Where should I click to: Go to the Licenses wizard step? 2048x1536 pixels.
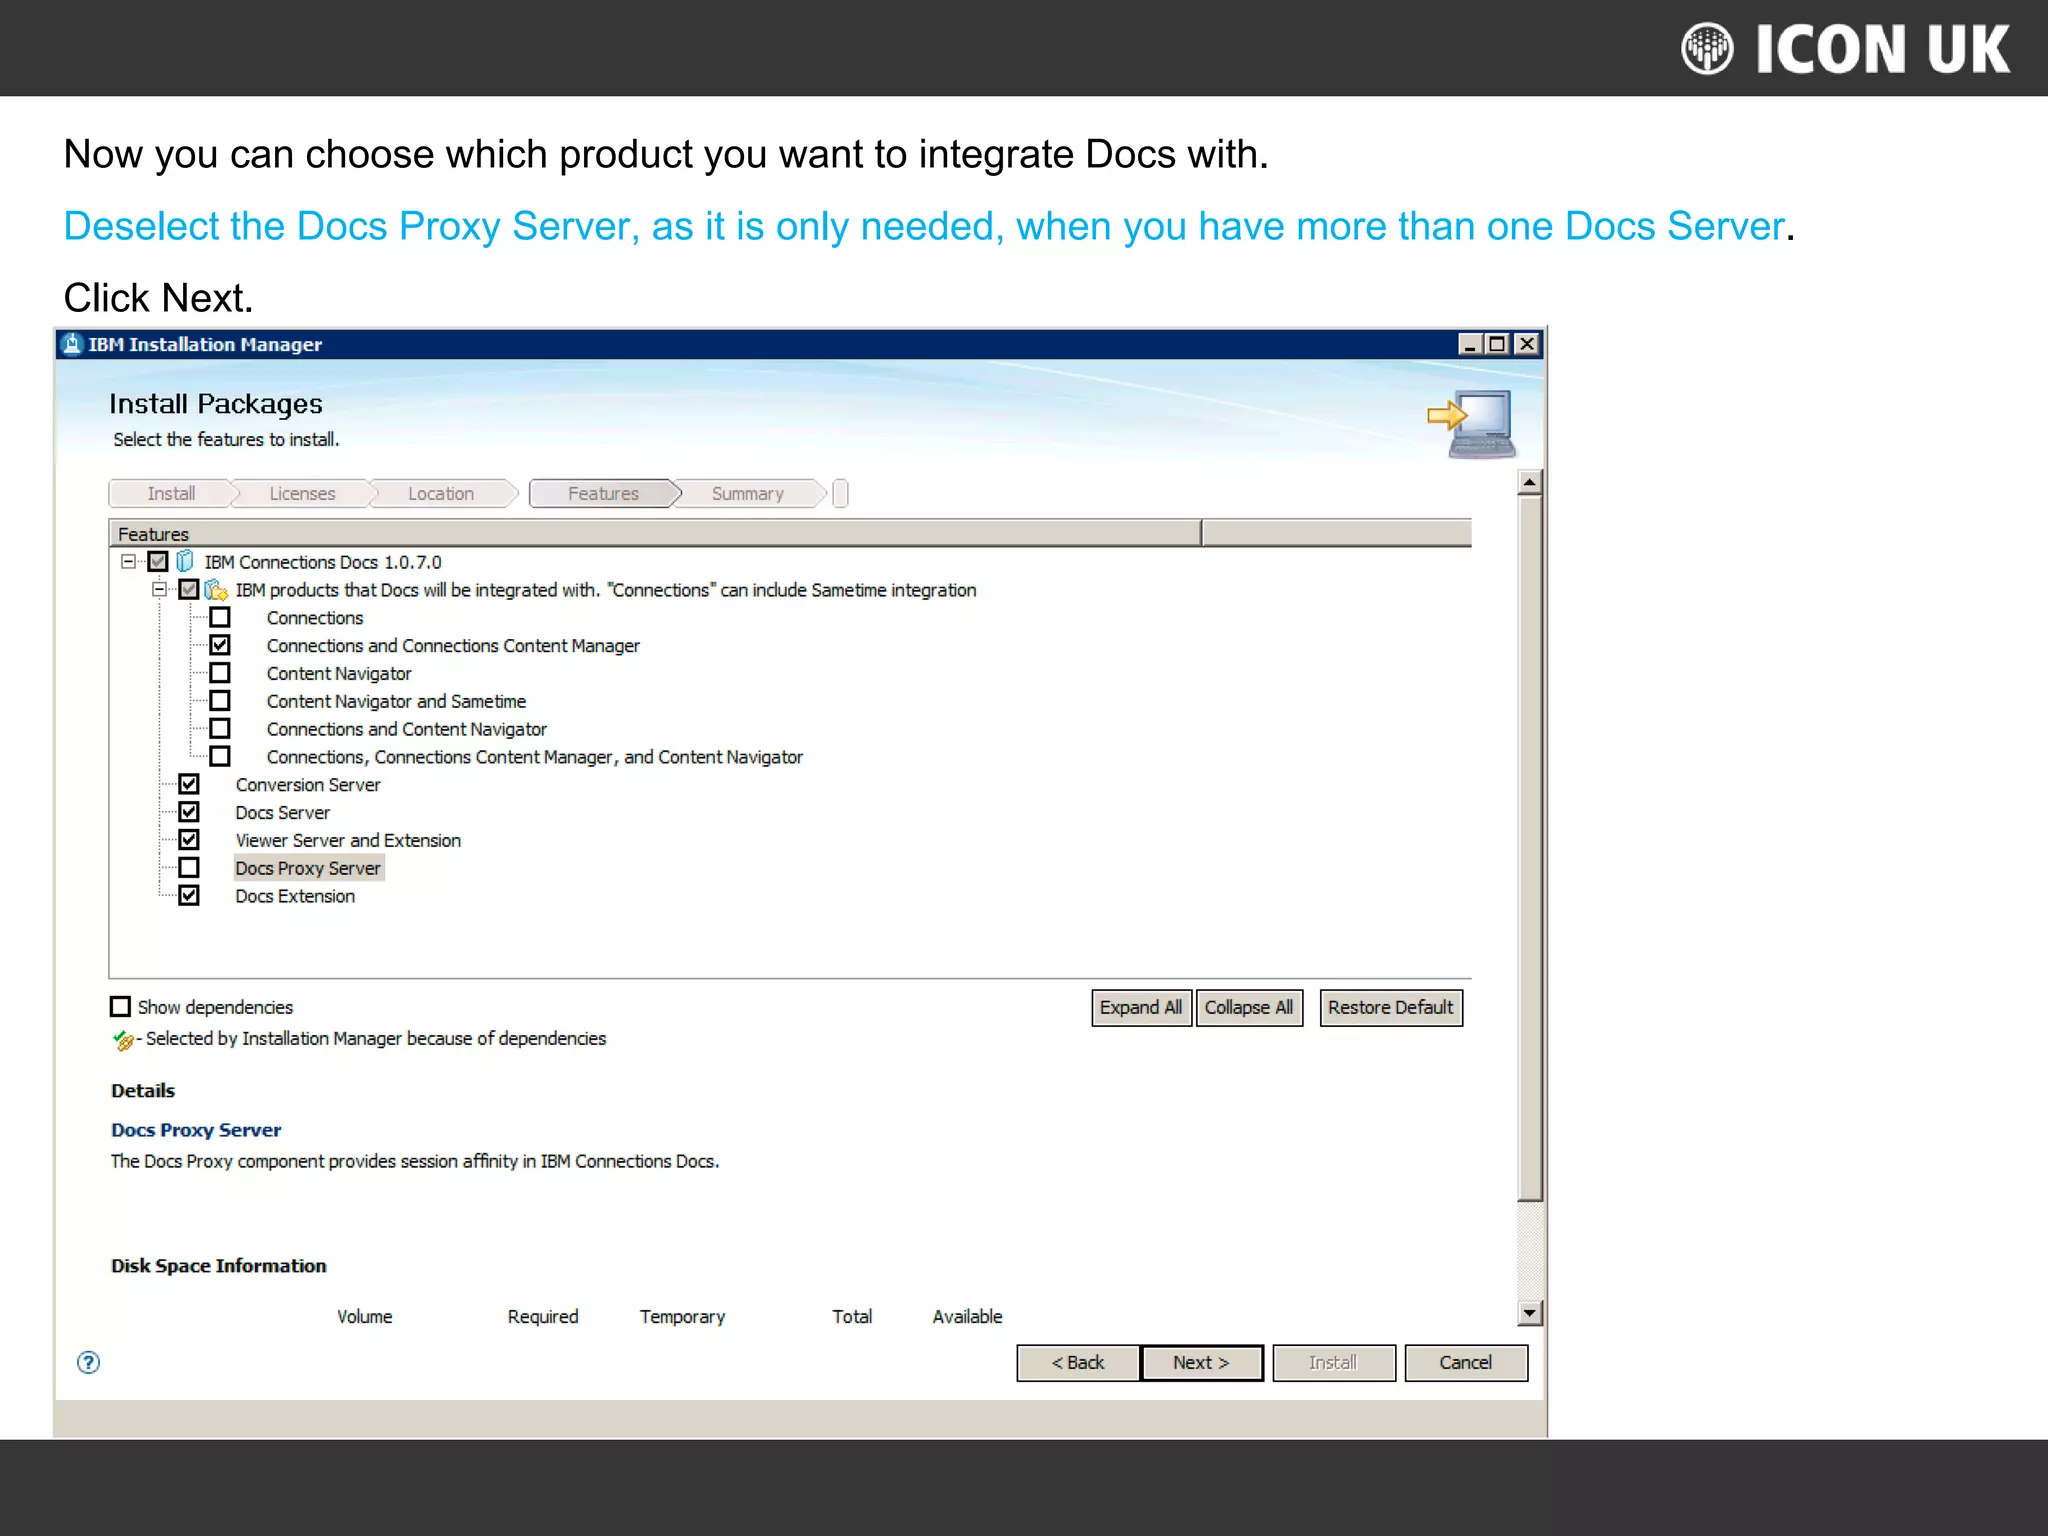302,493
